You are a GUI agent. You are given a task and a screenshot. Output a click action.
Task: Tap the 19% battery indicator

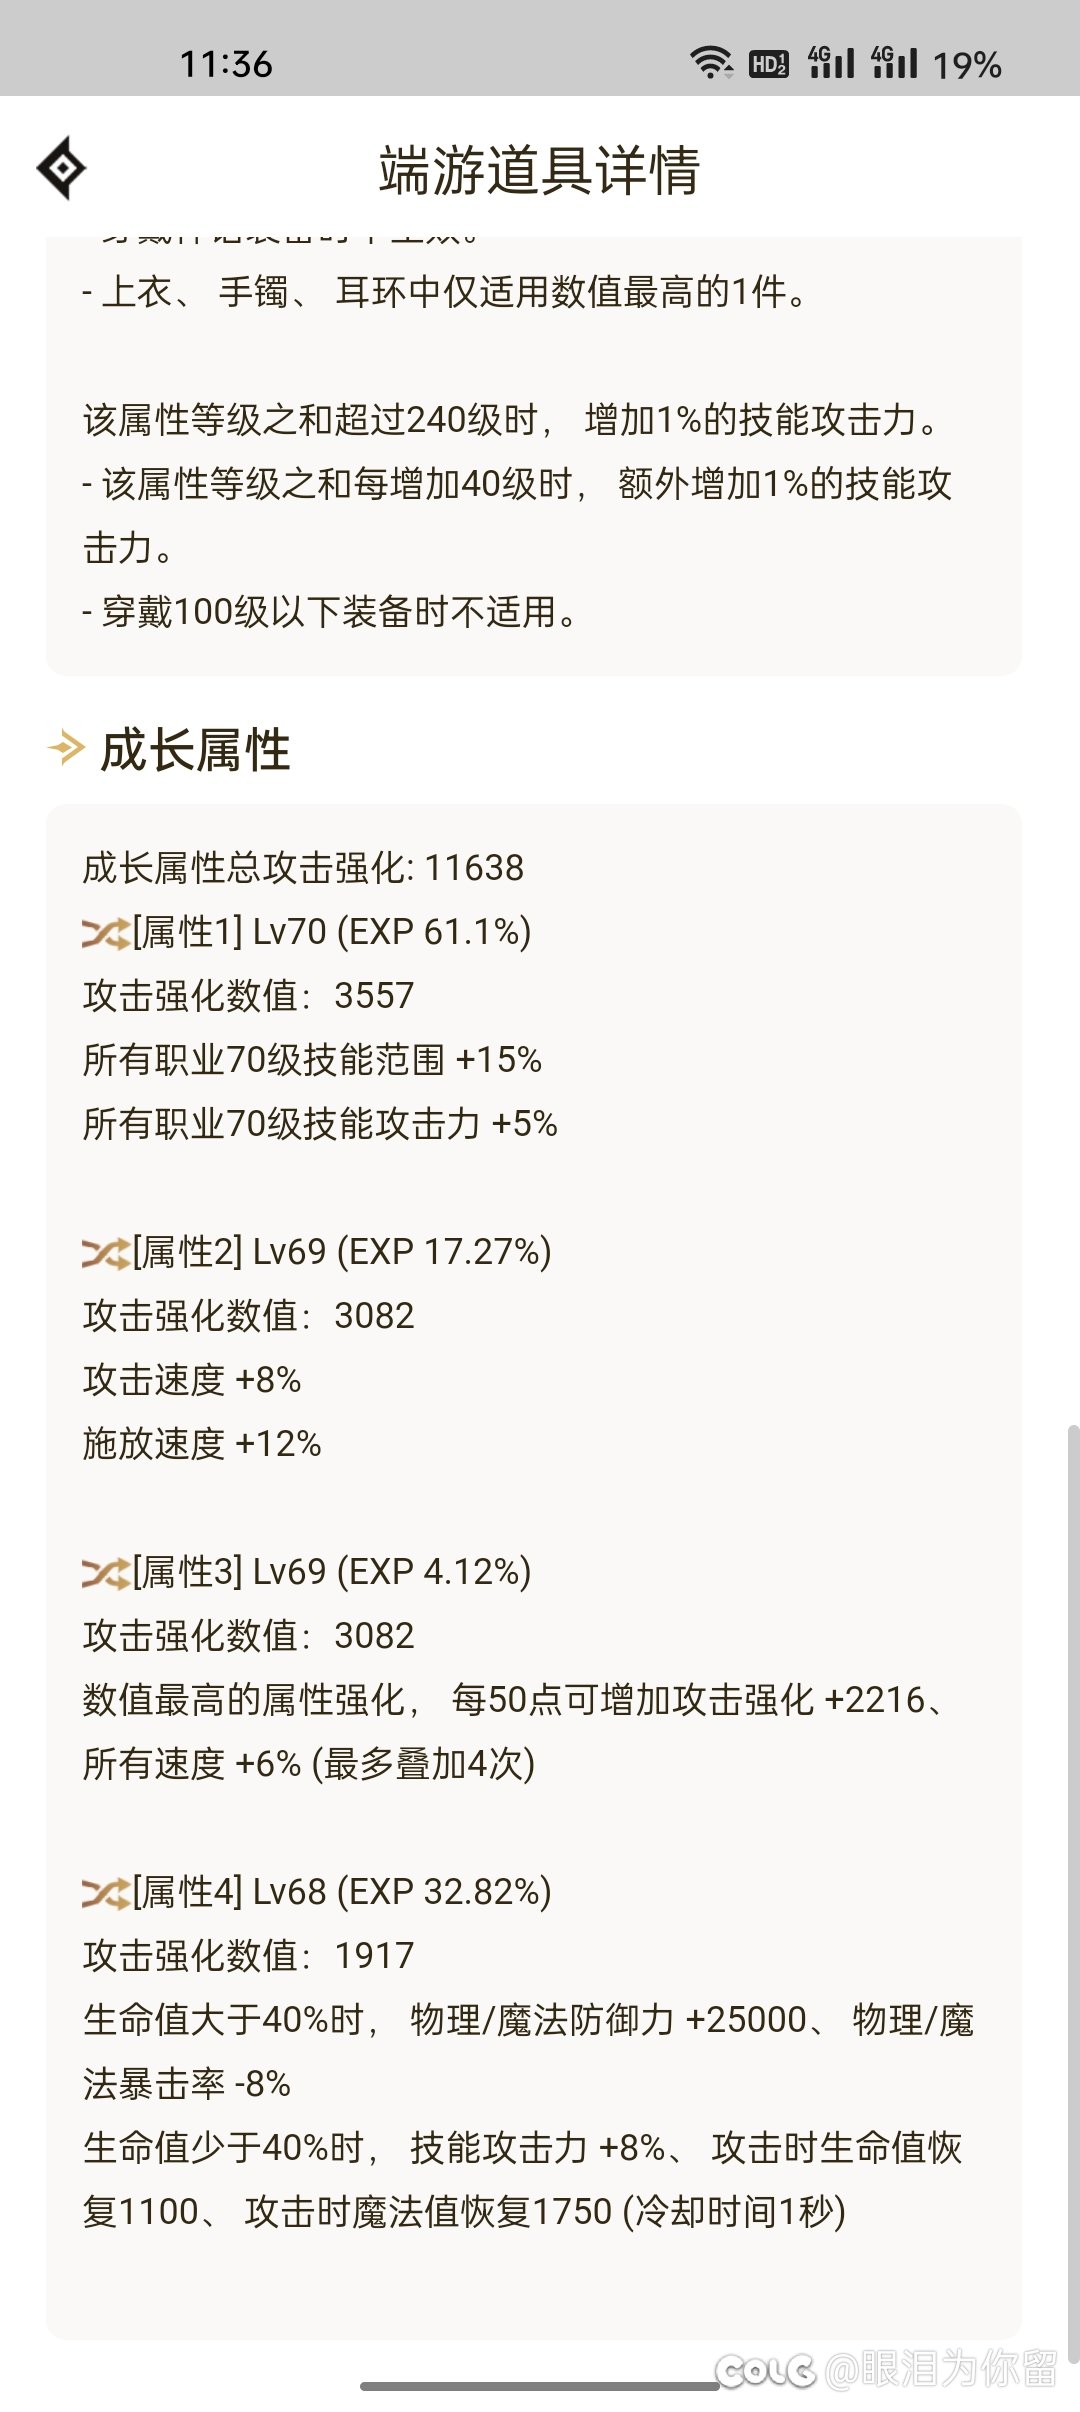click(x=966, y=65)
